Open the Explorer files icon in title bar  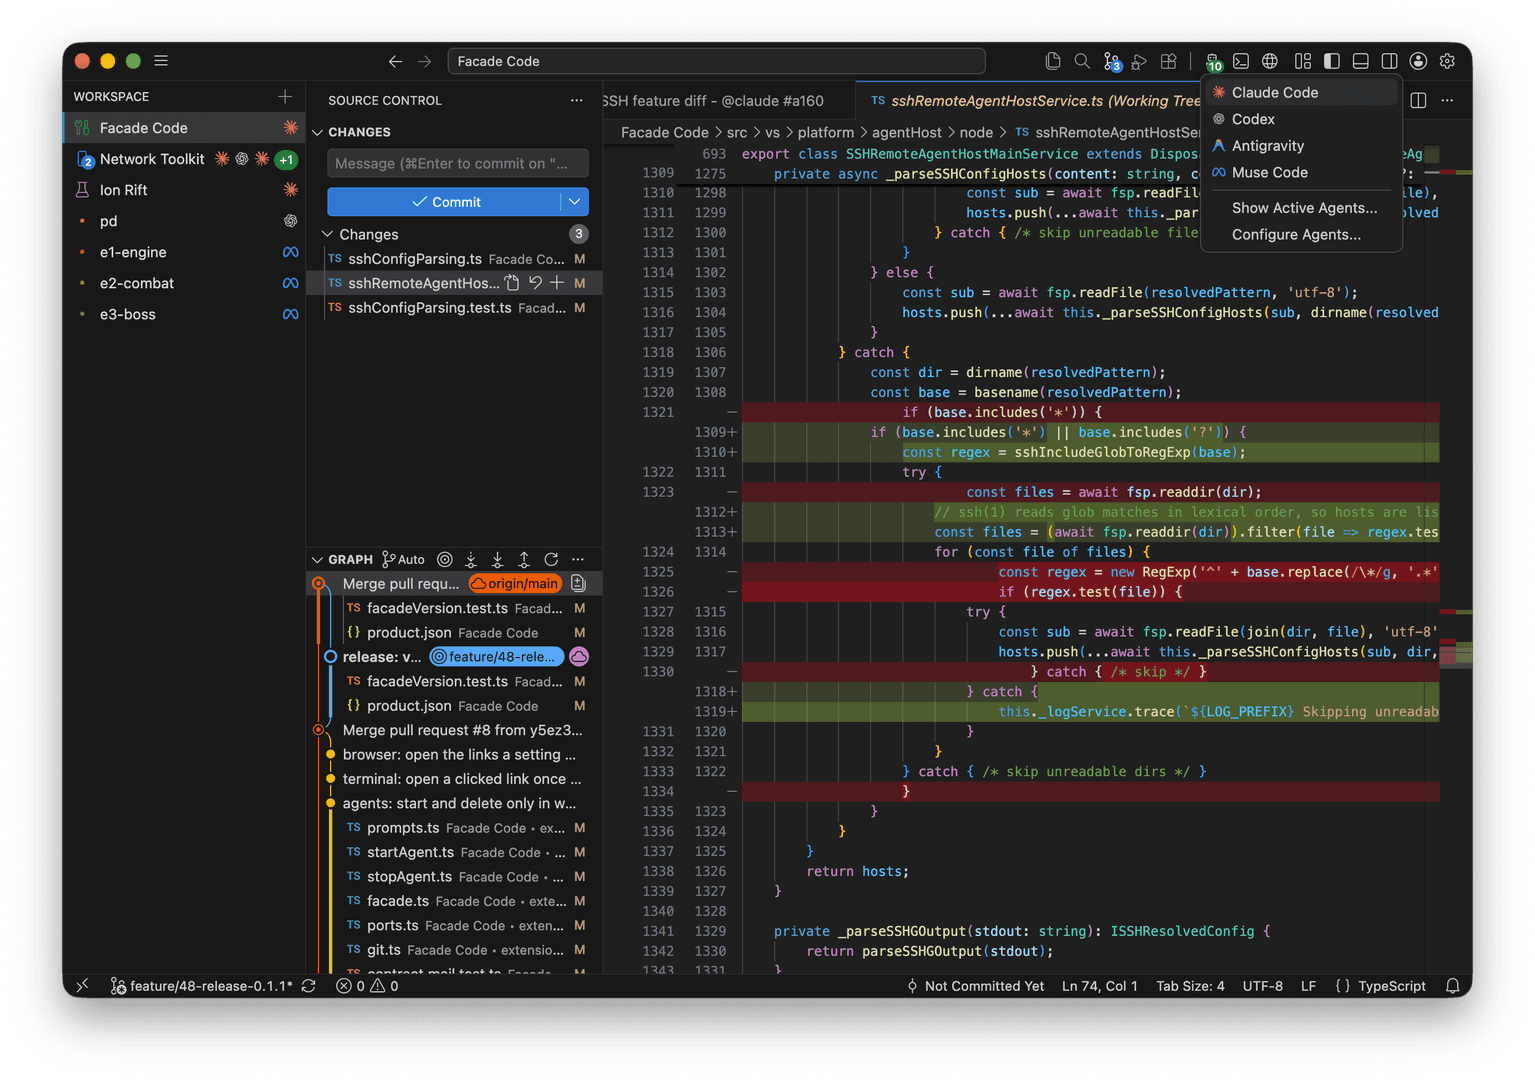(1053, 61)
